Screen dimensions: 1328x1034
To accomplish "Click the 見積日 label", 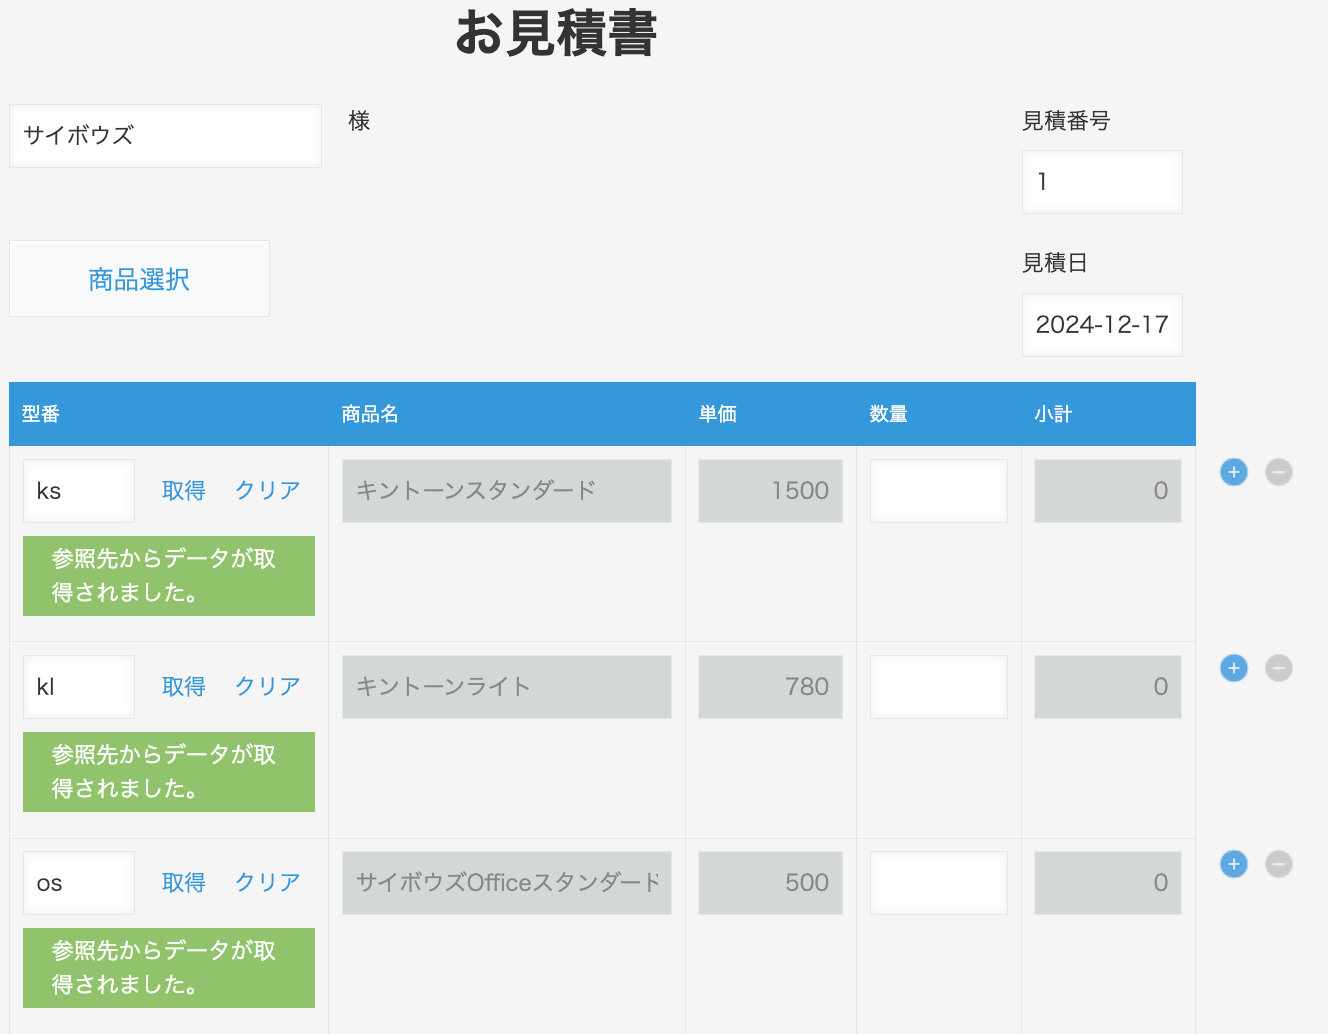I will click(x=1055, y=263).
